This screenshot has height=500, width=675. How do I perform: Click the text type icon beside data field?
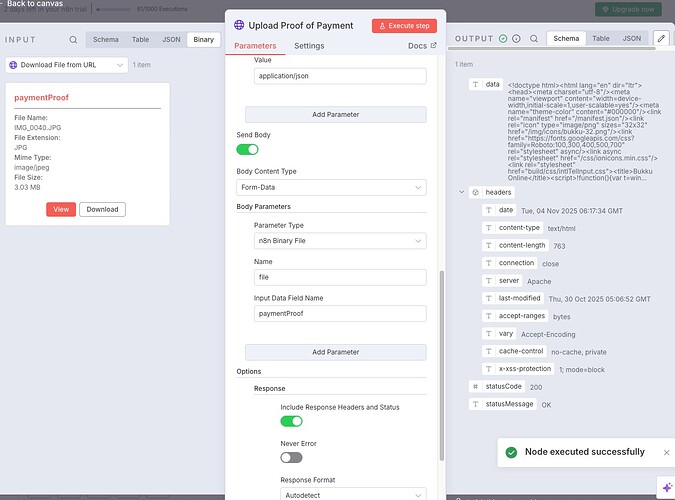click(x=475, y=84)
